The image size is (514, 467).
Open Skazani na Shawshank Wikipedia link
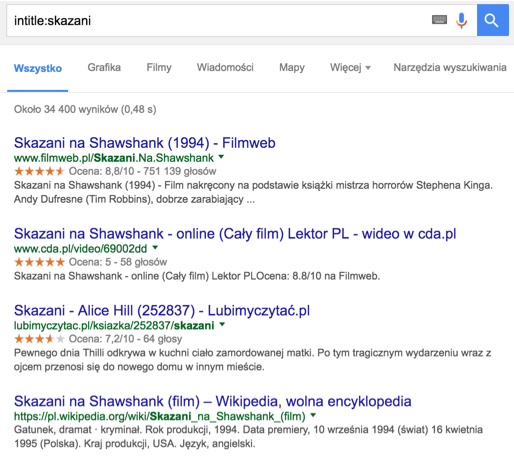(213, 401)
